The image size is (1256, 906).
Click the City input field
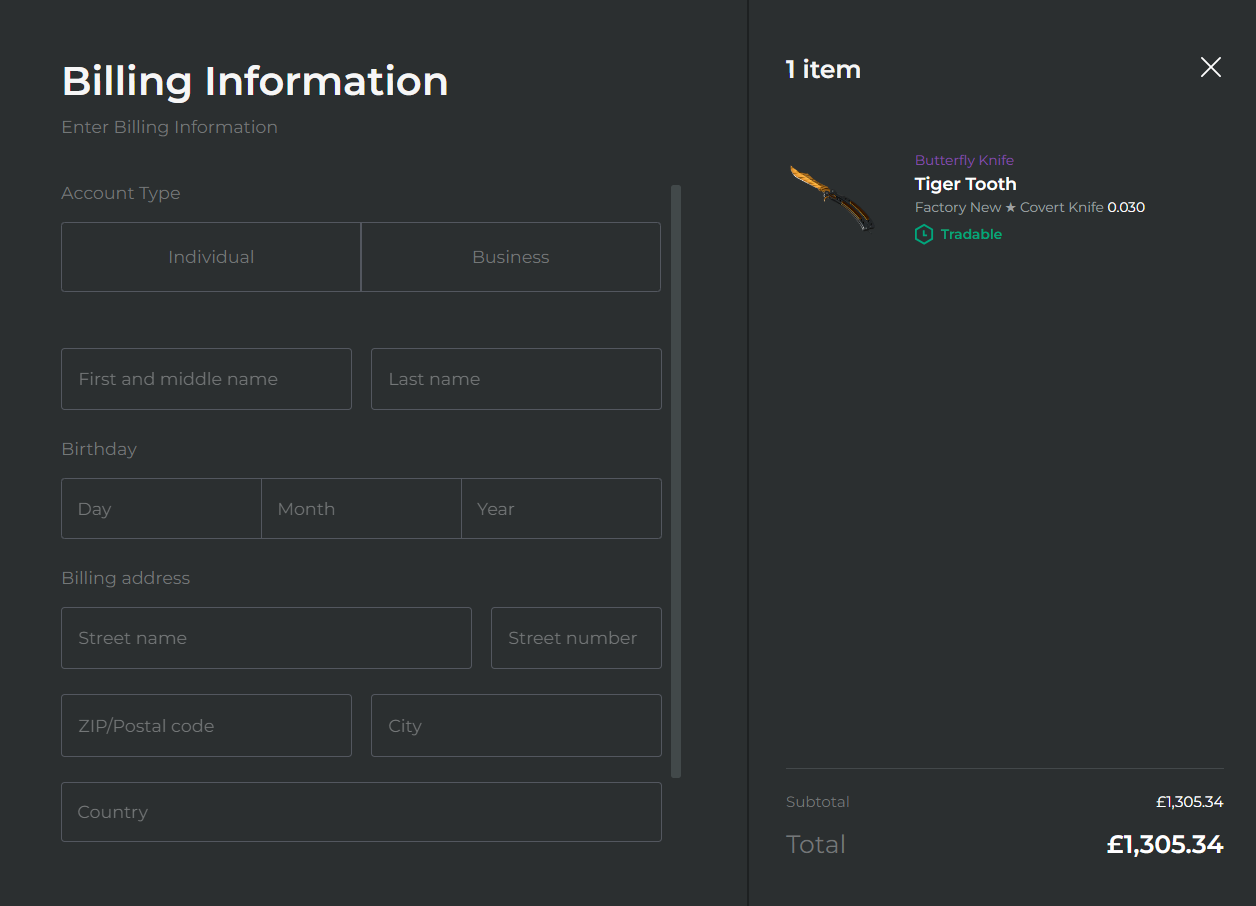pos(516,726)
